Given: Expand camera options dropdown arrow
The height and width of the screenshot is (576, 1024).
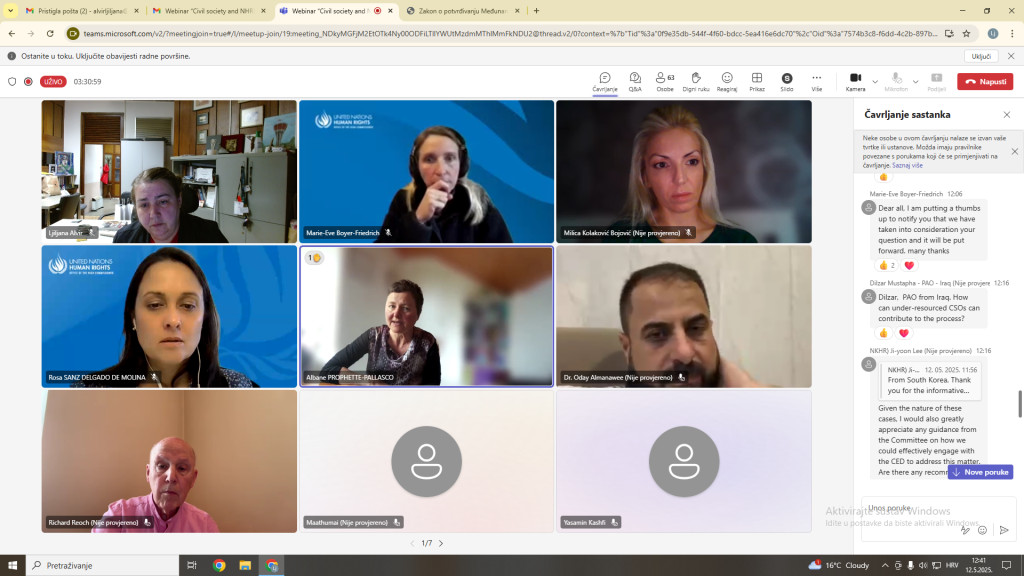Looking at the screenshot, I should [876, 81].
